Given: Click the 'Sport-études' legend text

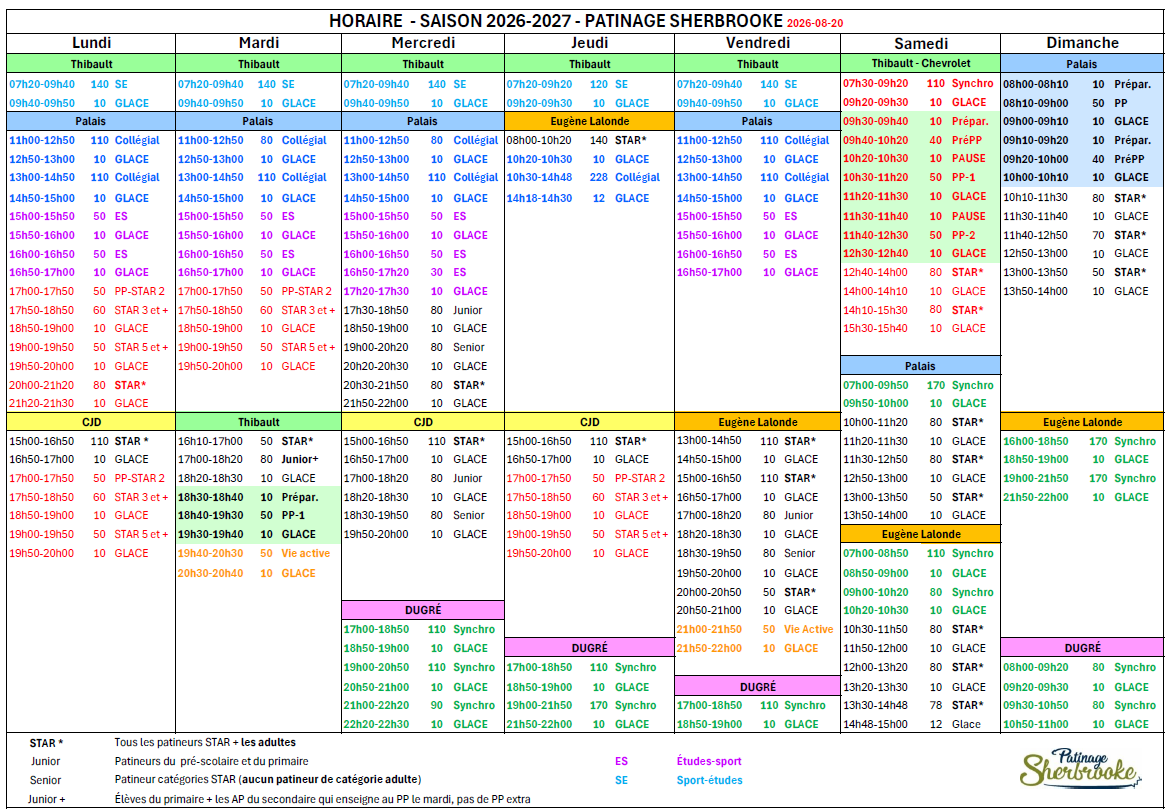Looking at the screenshot, I should click(709, 780).
